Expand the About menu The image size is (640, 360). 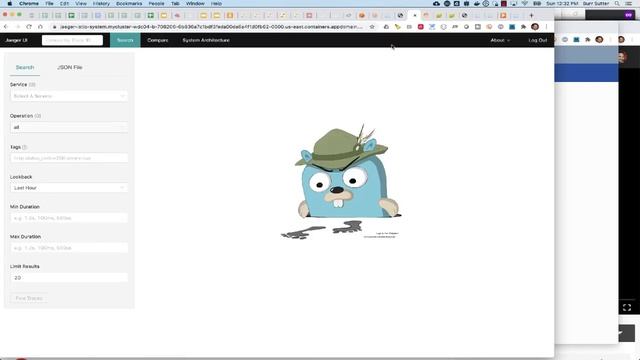tap(500, 40)
